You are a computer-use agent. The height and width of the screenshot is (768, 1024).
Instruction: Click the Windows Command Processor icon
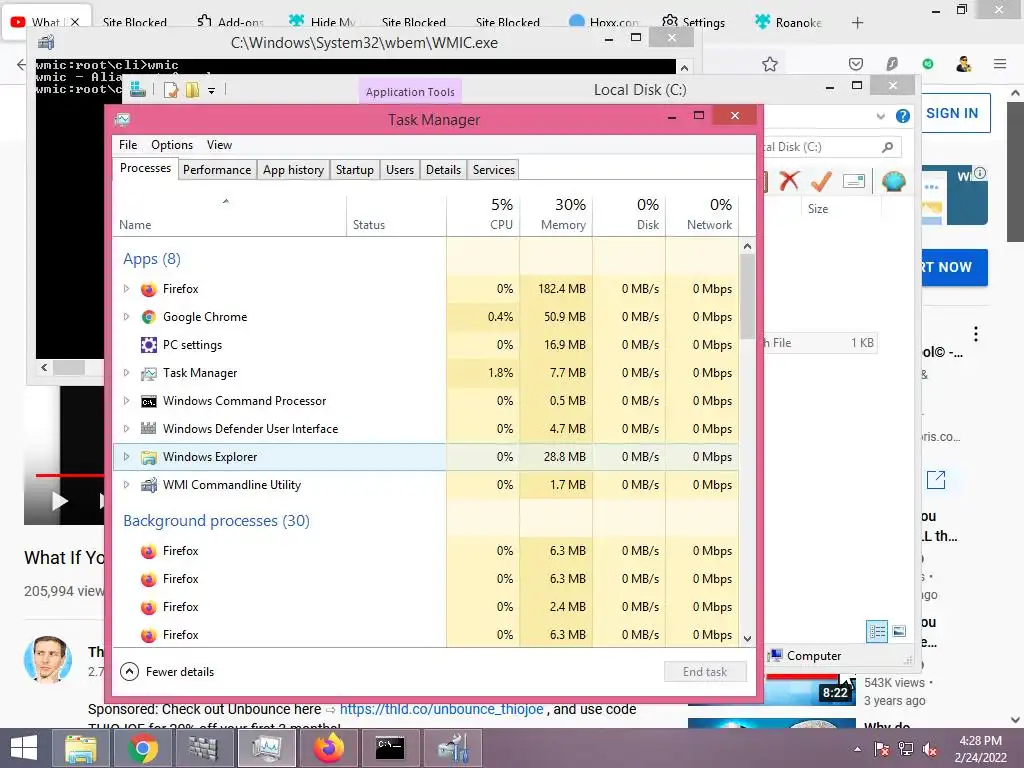coord(149,401)
